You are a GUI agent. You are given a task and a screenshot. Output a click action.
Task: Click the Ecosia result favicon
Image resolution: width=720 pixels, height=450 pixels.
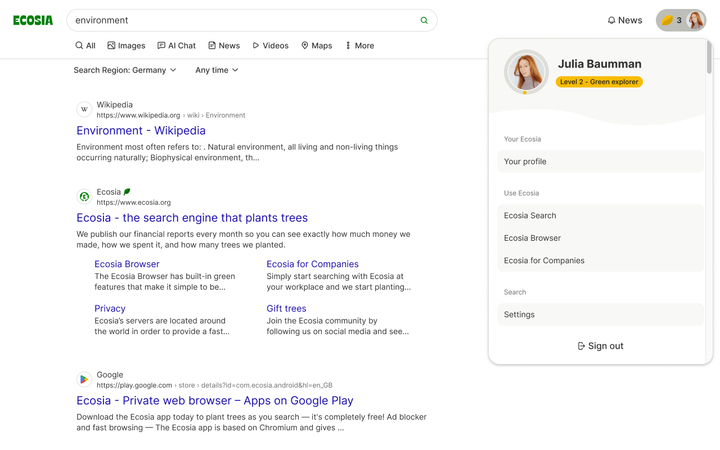click(x=84, y=197)
